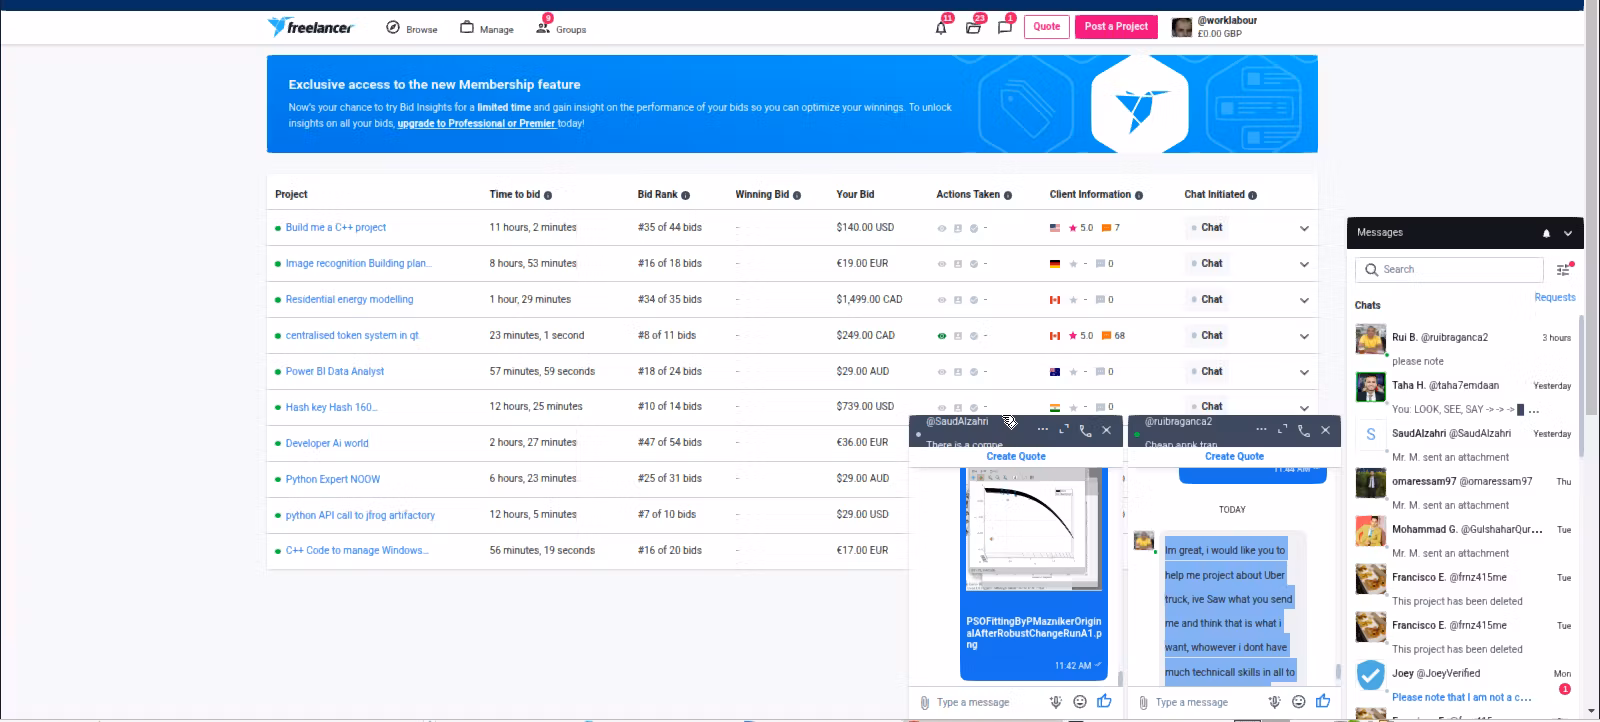
Task: Open the Developer Ai world project link
Action: point(327,443)
